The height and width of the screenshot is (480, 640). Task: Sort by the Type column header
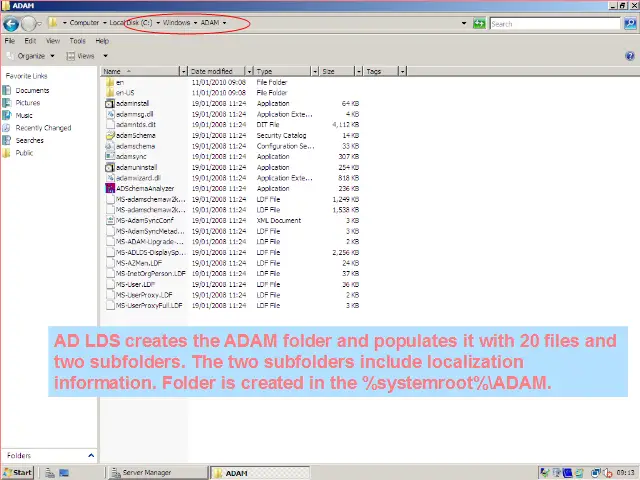coord(283,71)
